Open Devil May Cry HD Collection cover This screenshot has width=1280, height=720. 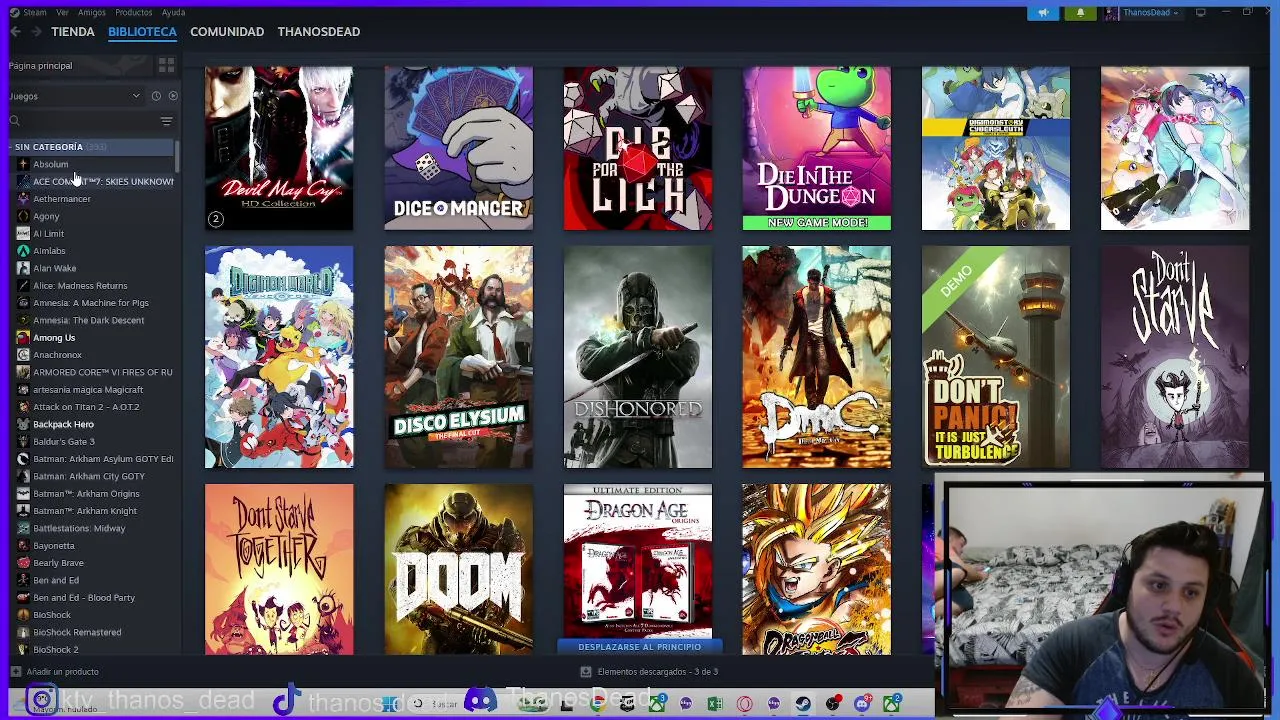279,148
